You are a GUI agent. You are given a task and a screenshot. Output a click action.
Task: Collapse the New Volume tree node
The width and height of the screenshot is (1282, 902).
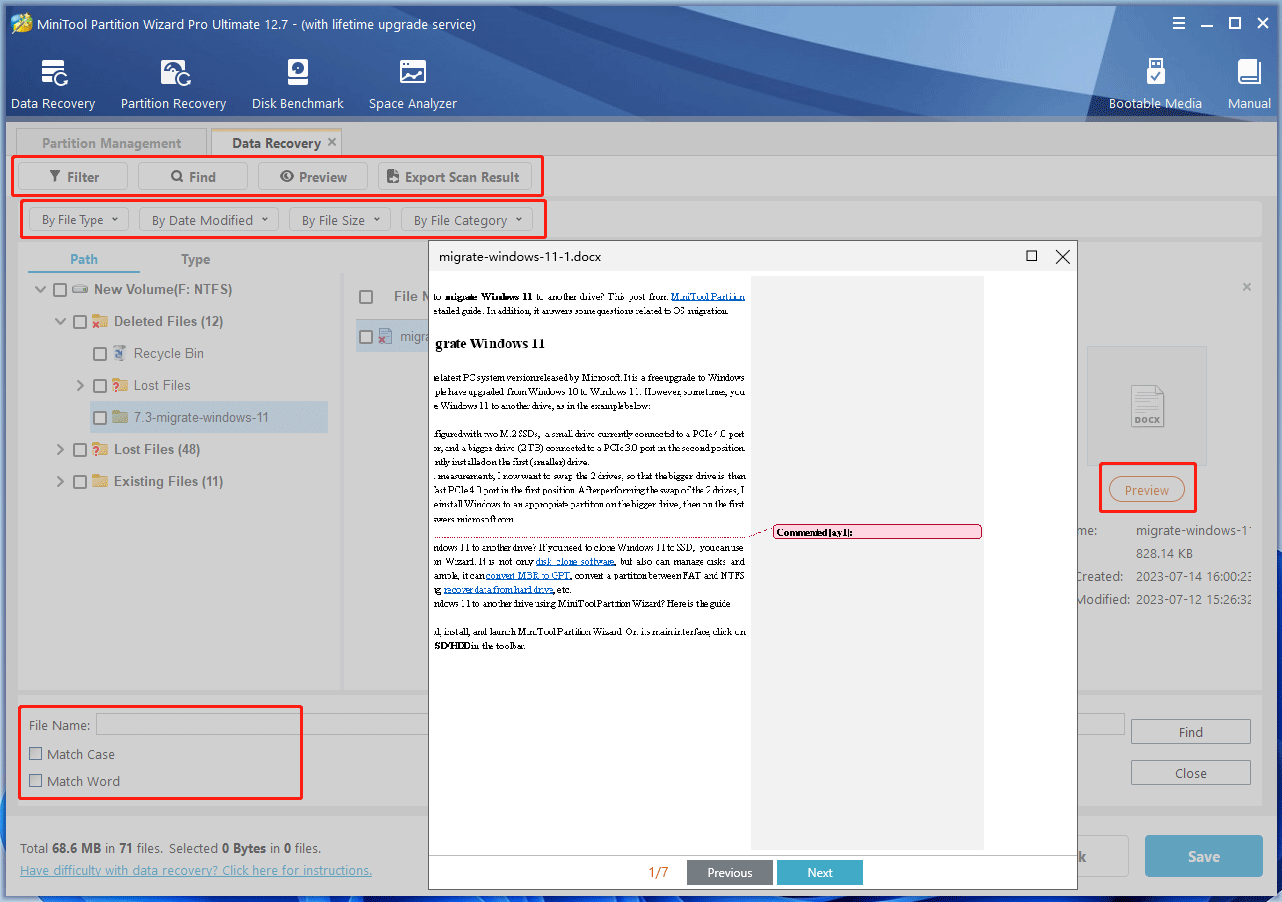click(x=41, y=289)
